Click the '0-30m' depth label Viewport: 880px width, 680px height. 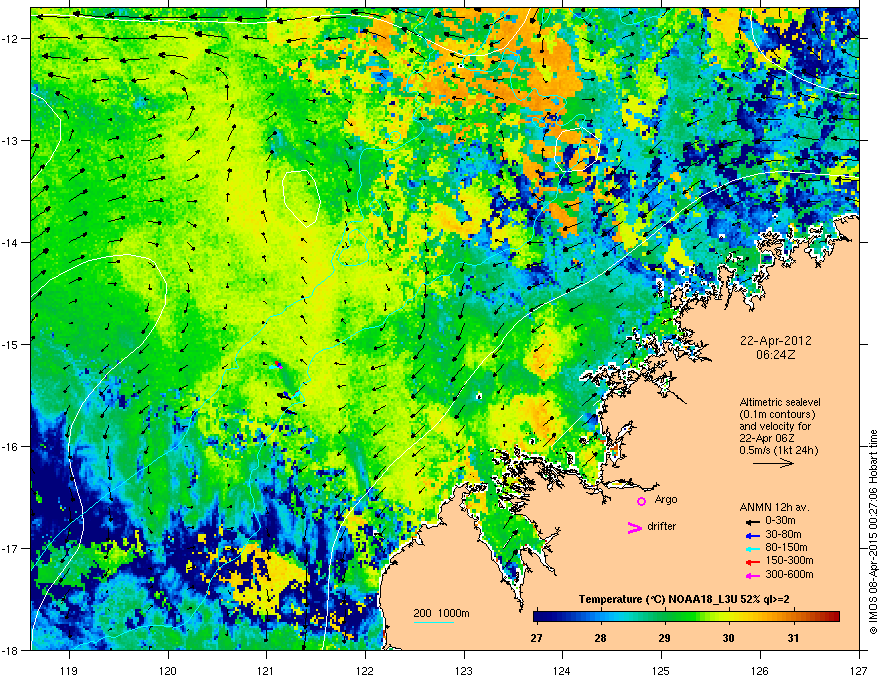click(x=780, y=521)
